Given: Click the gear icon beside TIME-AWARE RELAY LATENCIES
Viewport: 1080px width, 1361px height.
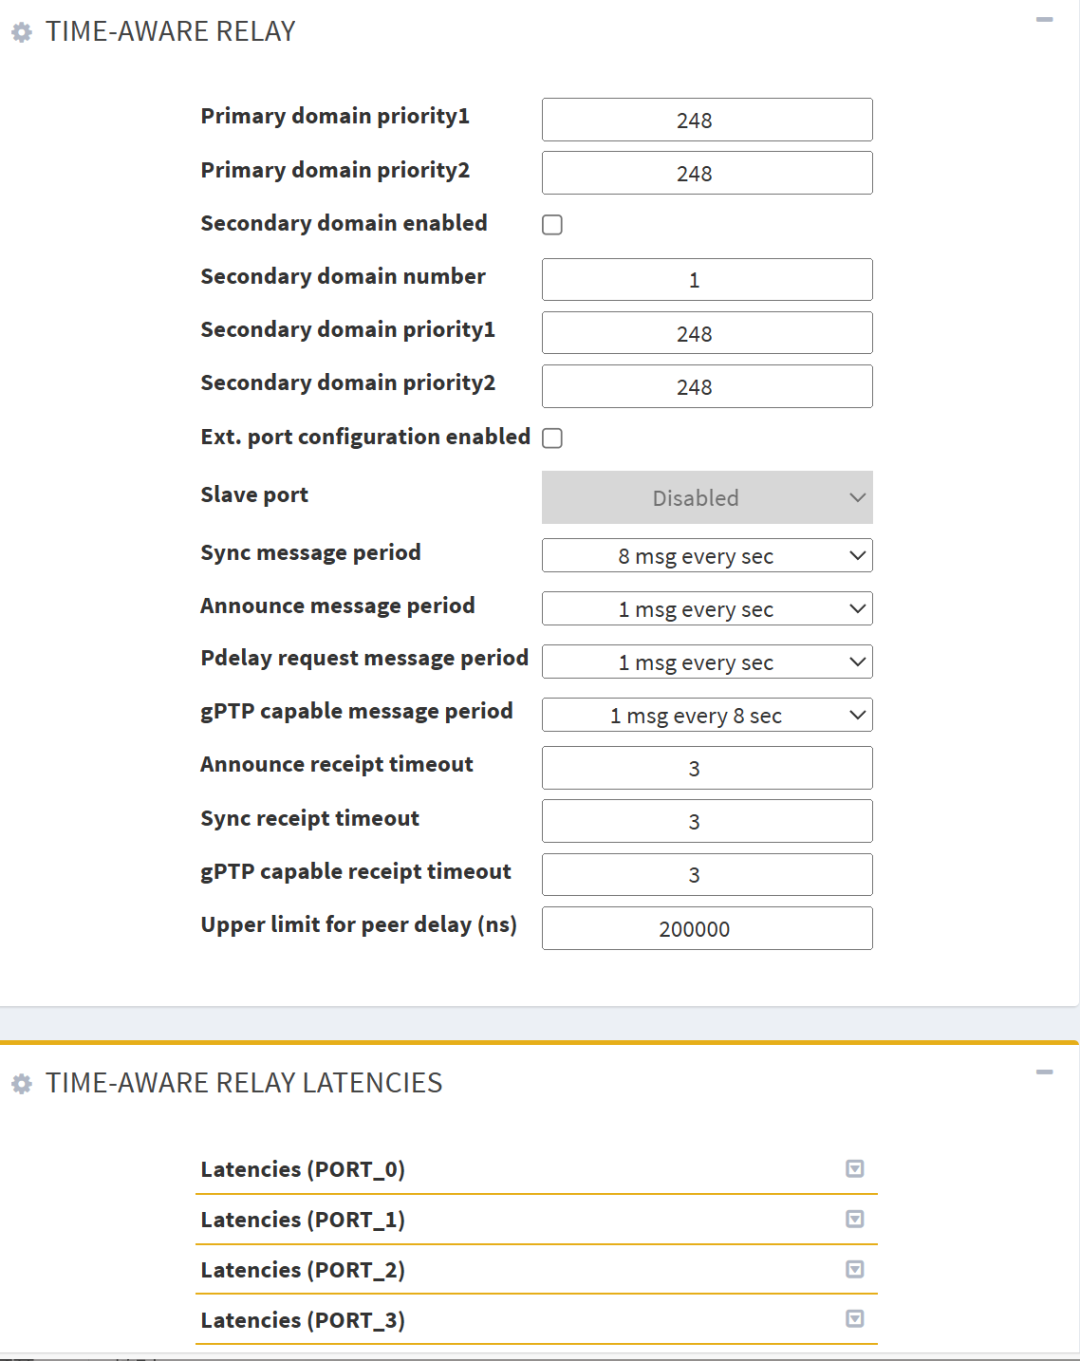Looking at the screenshot, I should tap(22, 1084).
